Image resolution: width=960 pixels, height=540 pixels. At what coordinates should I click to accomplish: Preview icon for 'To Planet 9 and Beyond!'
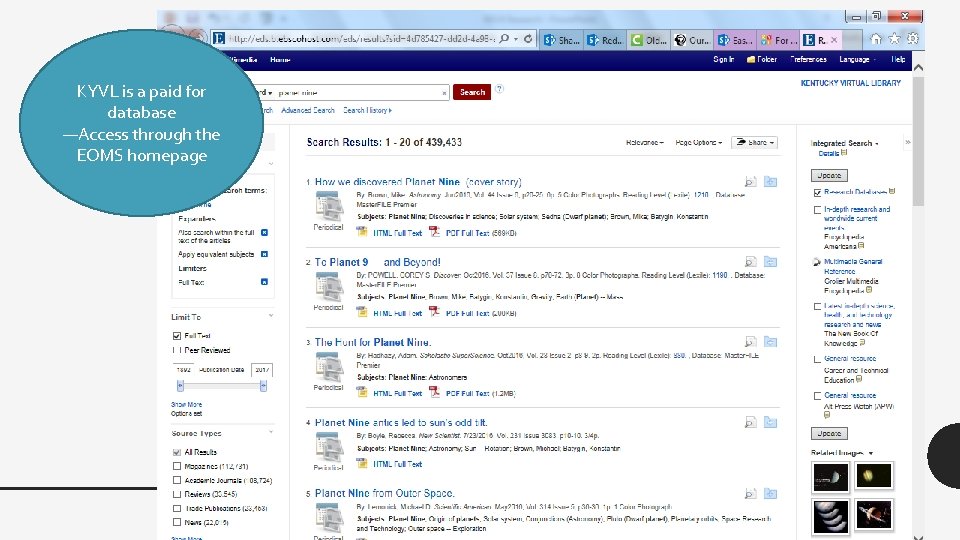pos(750,262)
